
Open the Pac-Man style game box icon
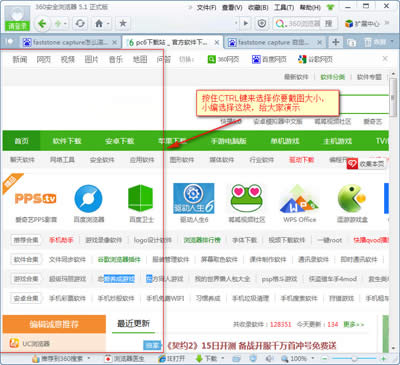click(x=352, y=199)
